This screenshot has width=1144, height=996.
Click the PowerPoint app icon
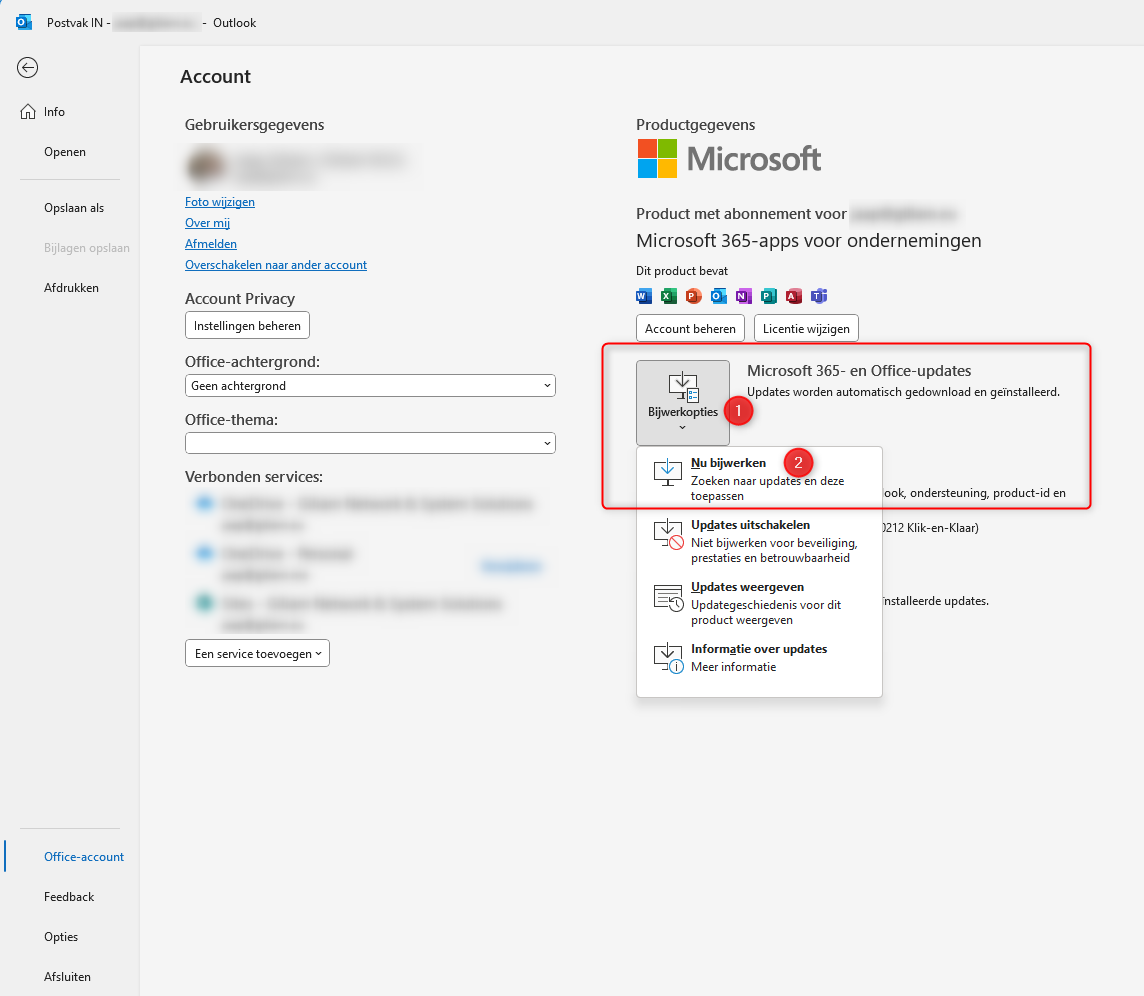point(693,296)
